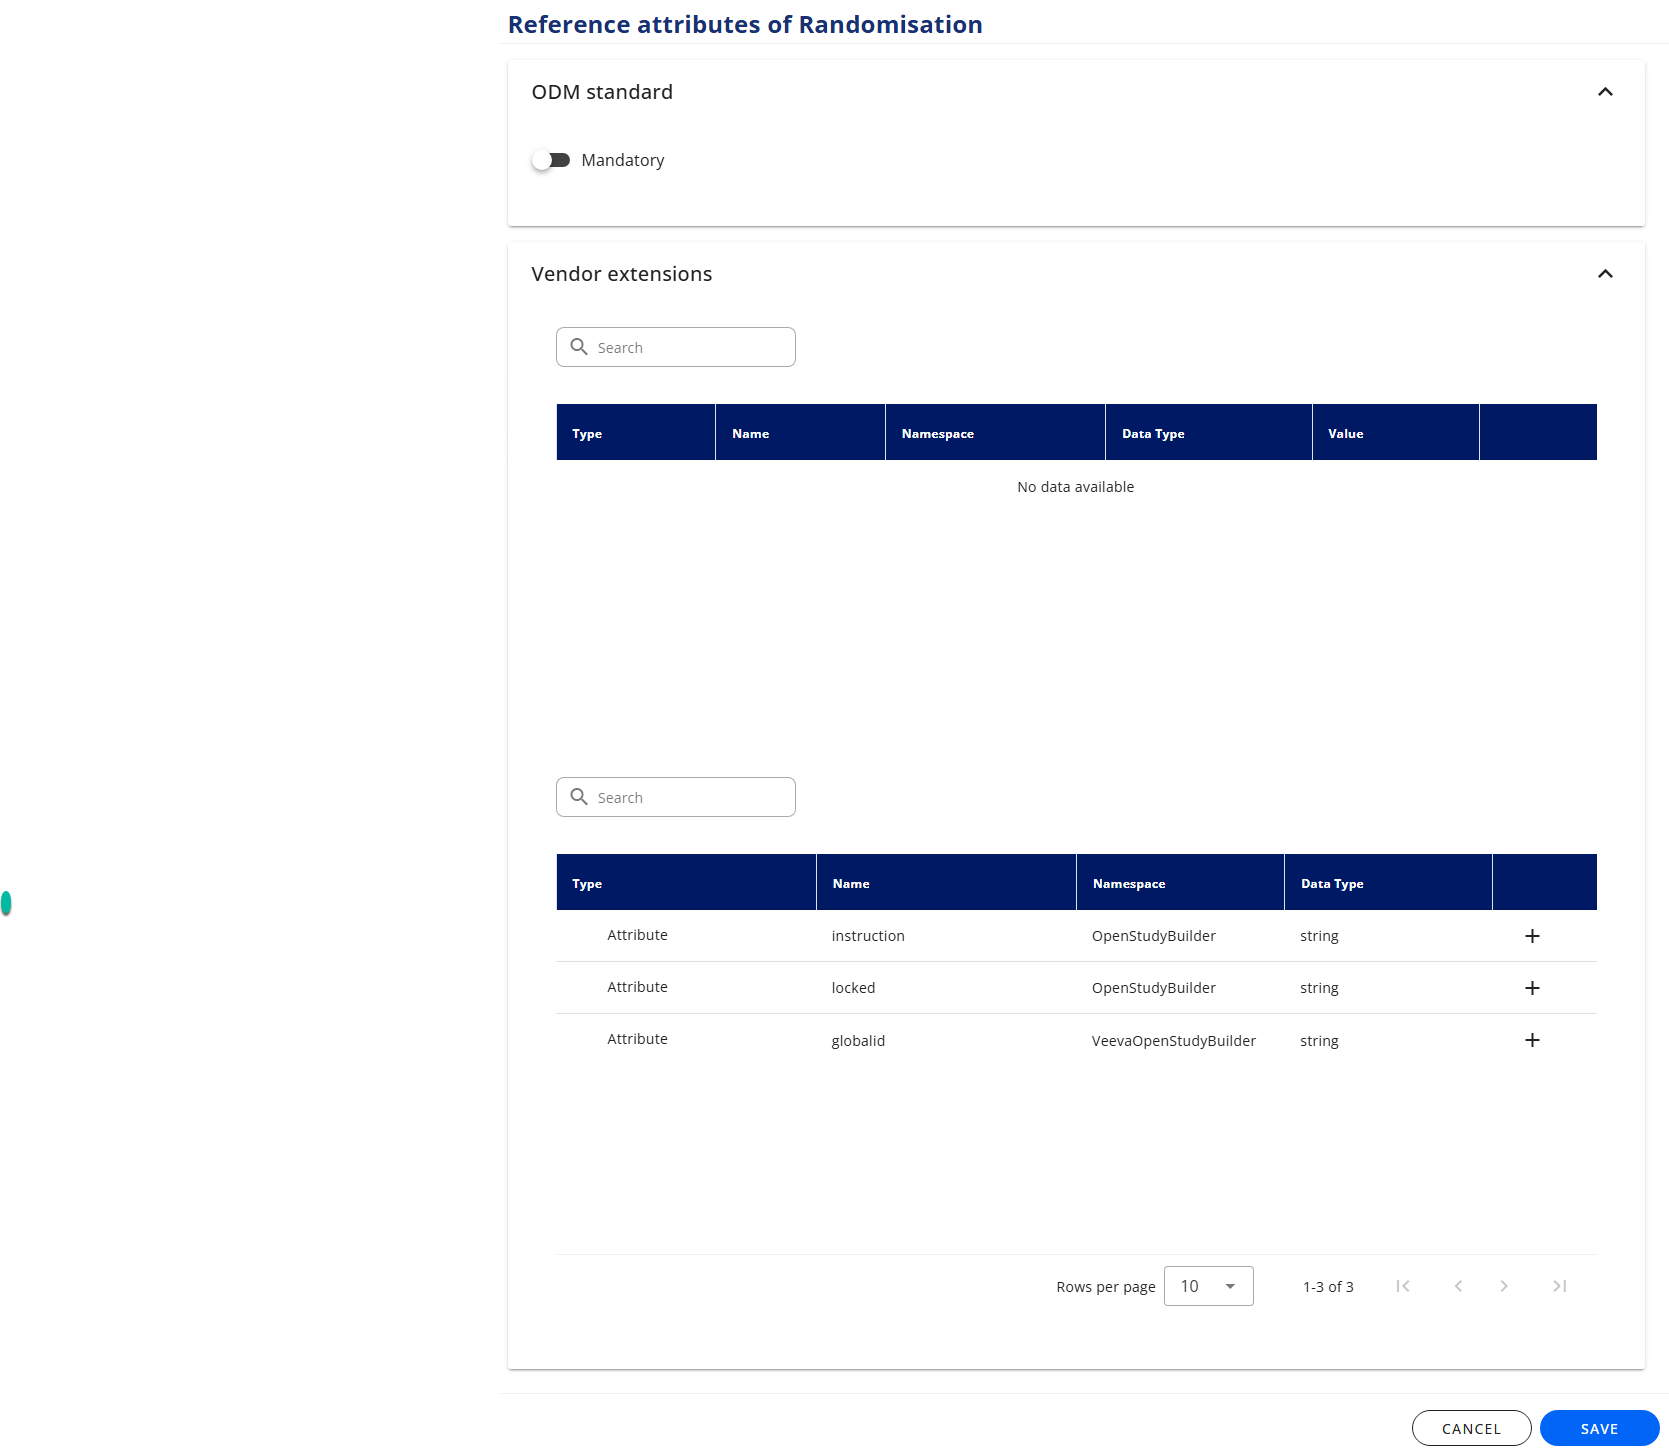Collapse the Vendor extensions section
Viewport: 1669px width, 1454px height.
(x=1606, y=274)
